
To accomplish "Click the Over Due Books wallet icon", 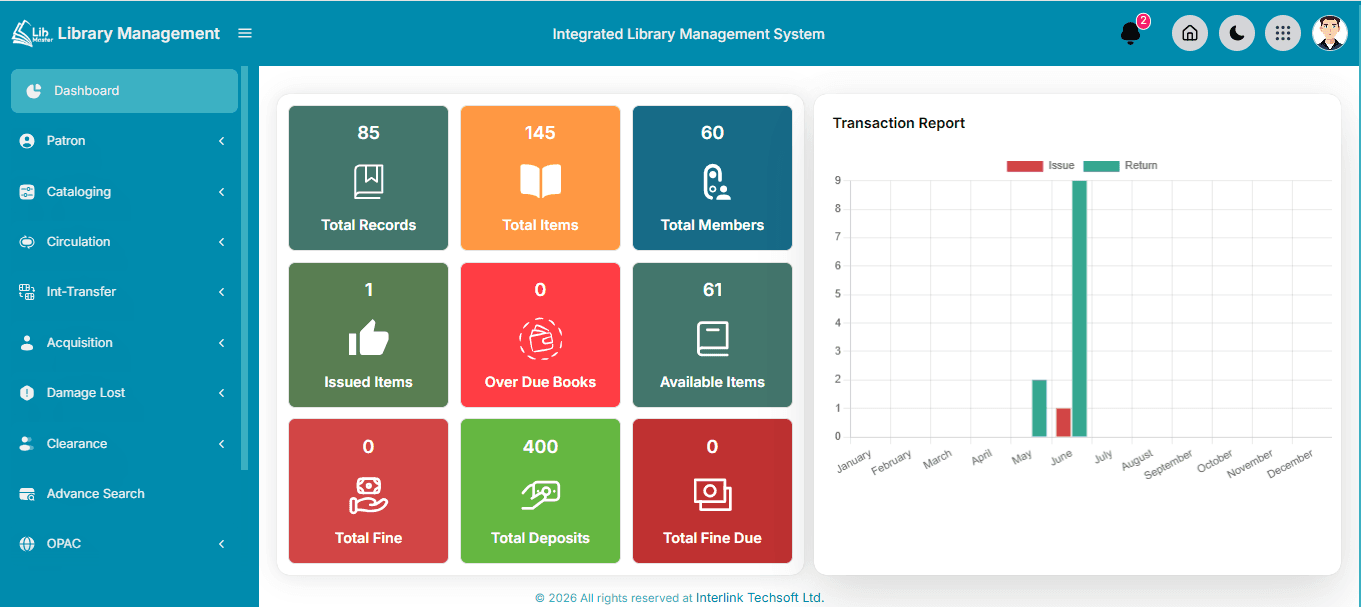I will coord(540,338).
